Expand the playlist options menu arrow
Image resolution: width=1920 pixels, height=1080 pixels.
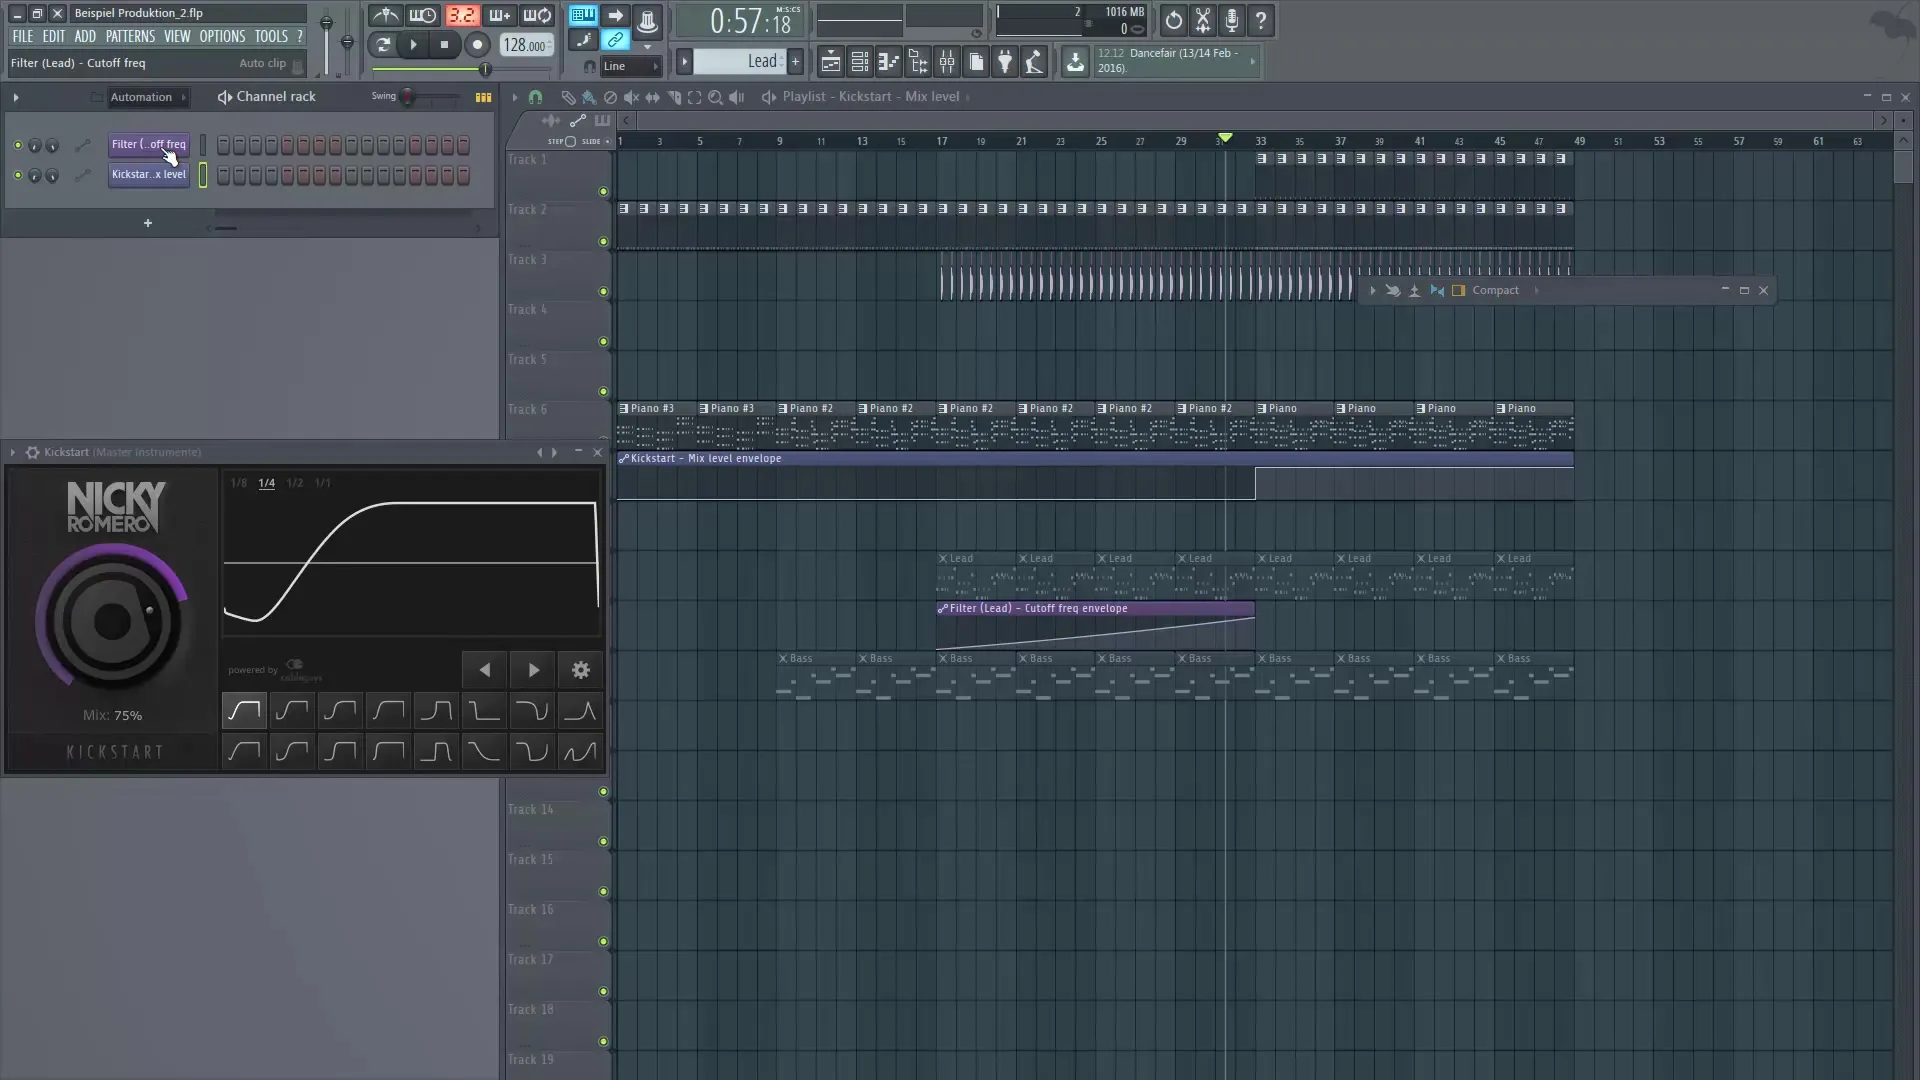click(x=514, y=97)
